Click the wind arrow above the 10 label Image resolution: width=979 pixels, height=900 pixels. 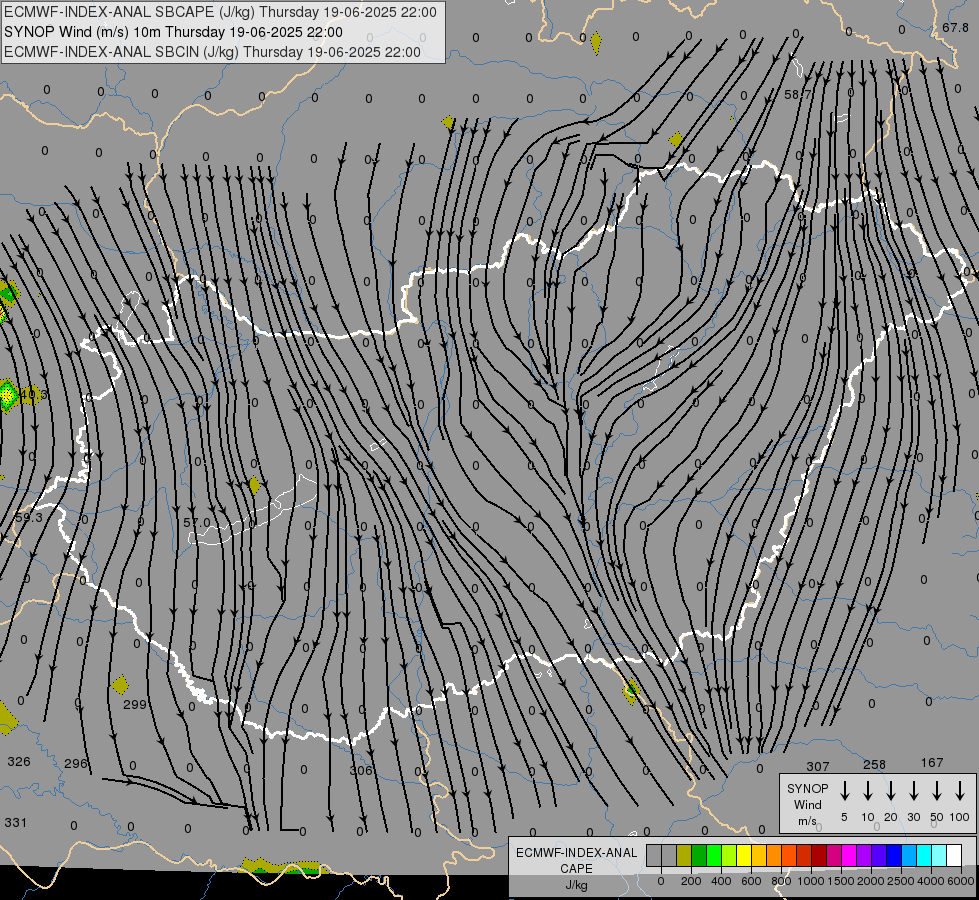pyautogui.click(x=868, y=791)
